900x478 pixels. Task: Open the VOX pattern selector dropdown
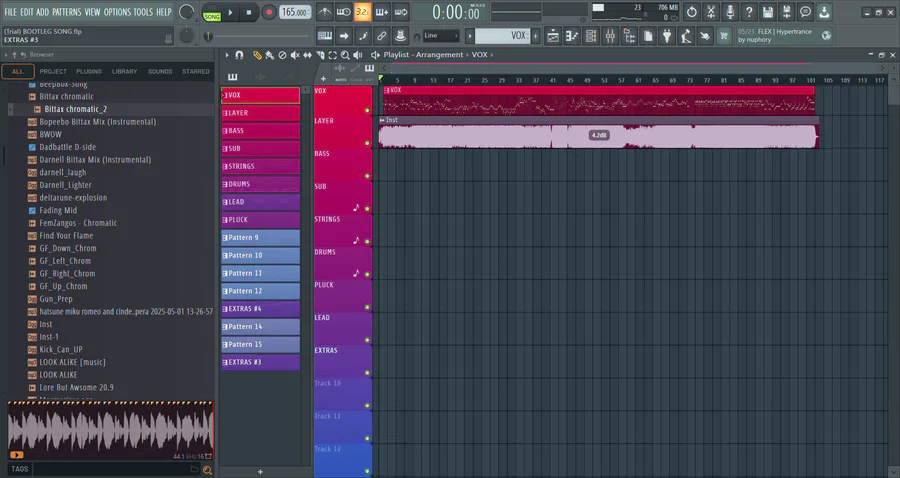tap(502, 36)
